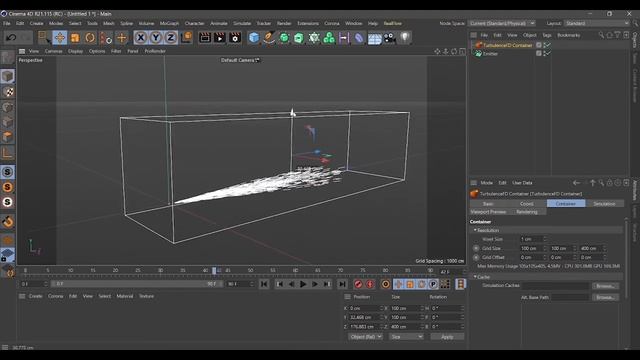Viewport: 640px width, 360px height.
Task: Click timeline ruler at frame 70
Action: (x=340, y=271)
